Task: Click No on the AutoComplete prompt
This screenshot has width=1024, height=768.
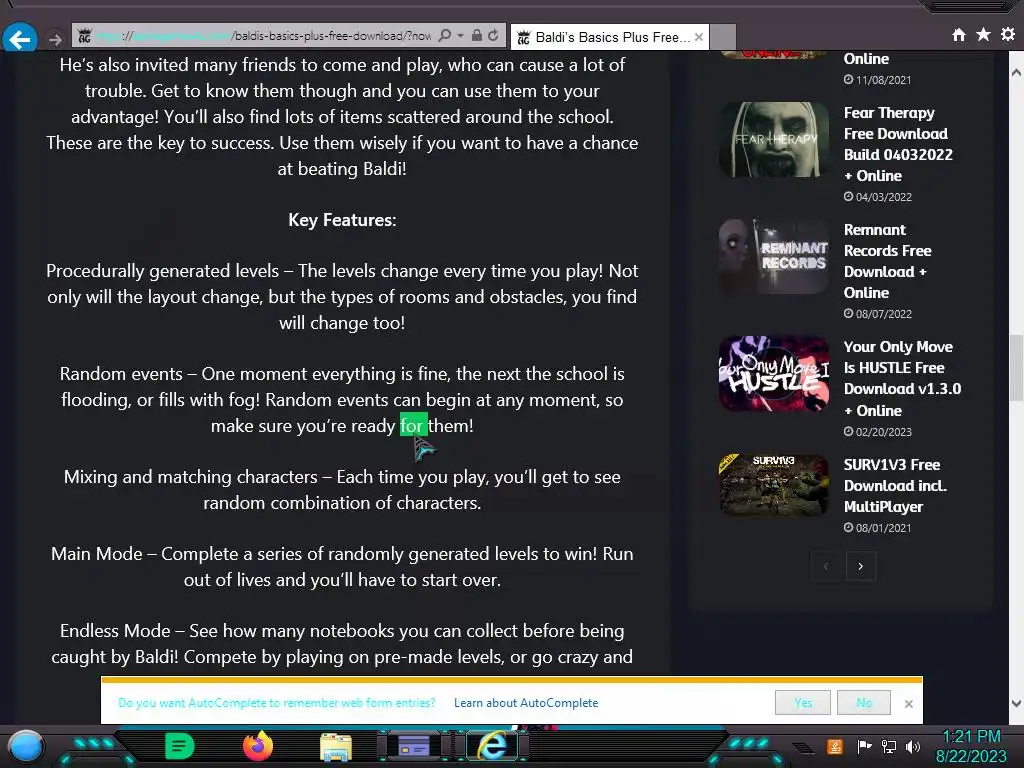Action: tap(863, 703)
